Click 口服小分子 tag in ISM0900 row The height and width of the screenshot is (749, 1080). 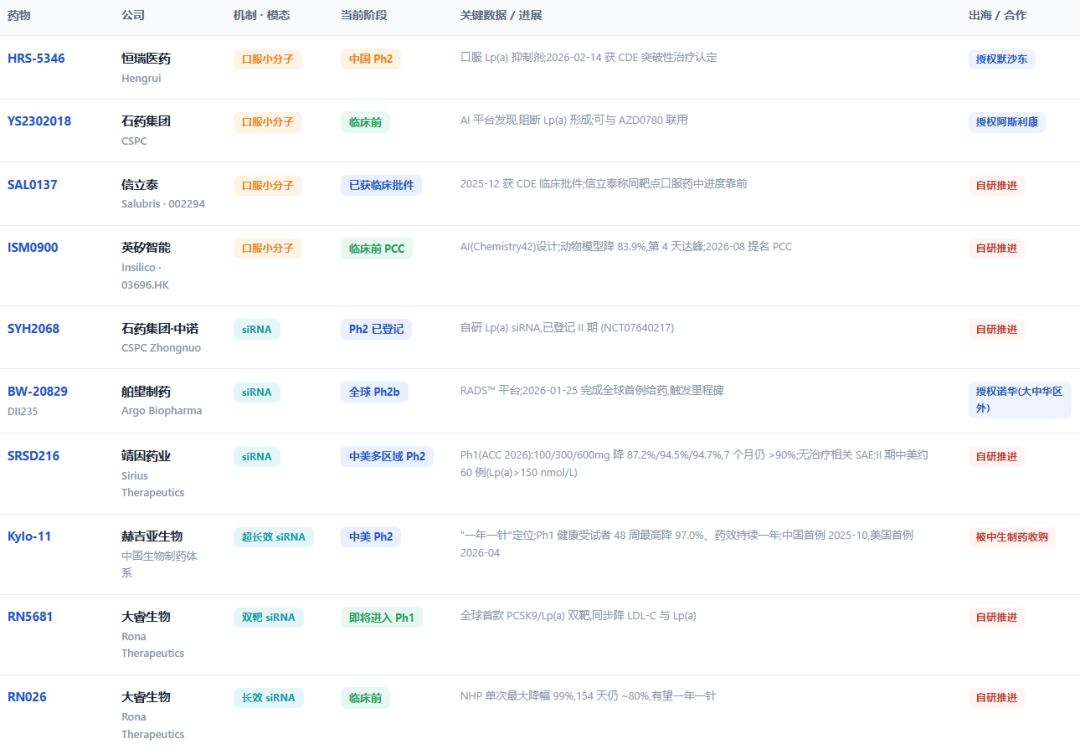point(267,248)
